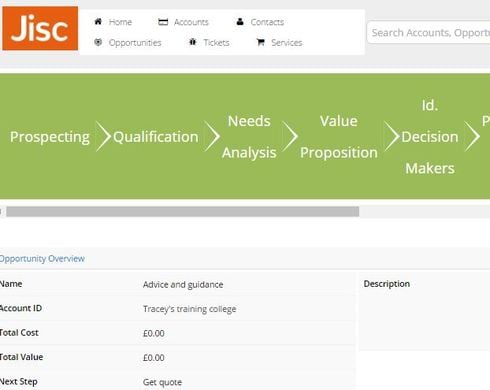Image resolution: width=490 pixels, height=390 pixels.
Task: Click the chevron after Value Proposition
Action: (392, 136)
